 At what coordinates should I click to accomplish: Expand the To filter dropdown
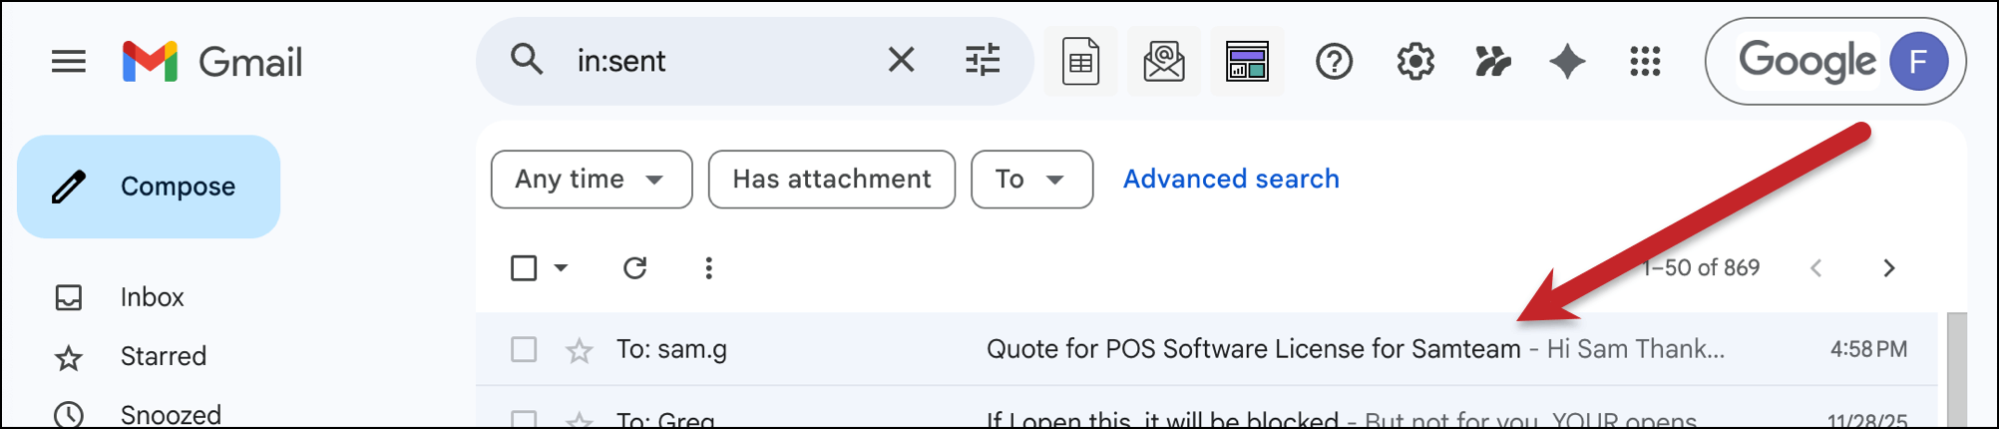coord(1031,180)
